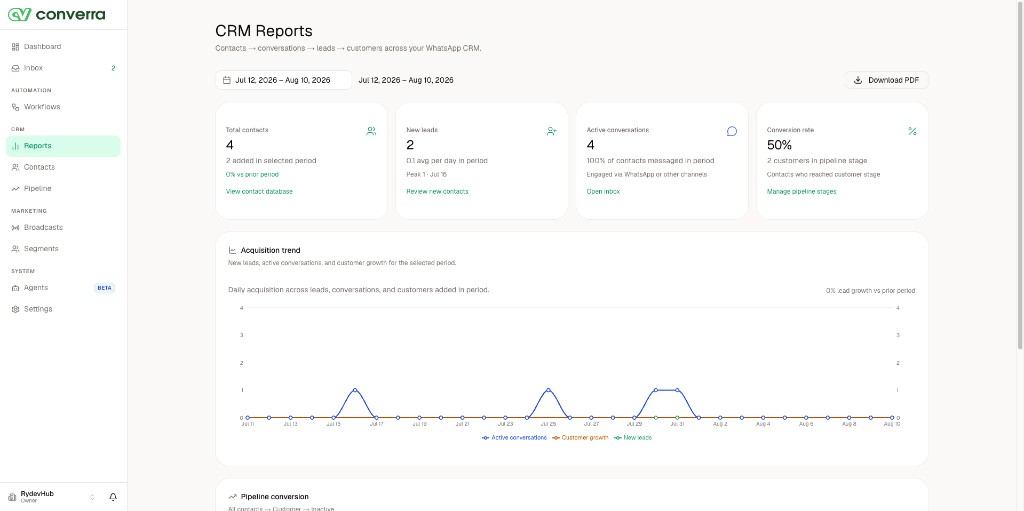
Task: Click the Inbox unread count 2
Action: [113, 68]
